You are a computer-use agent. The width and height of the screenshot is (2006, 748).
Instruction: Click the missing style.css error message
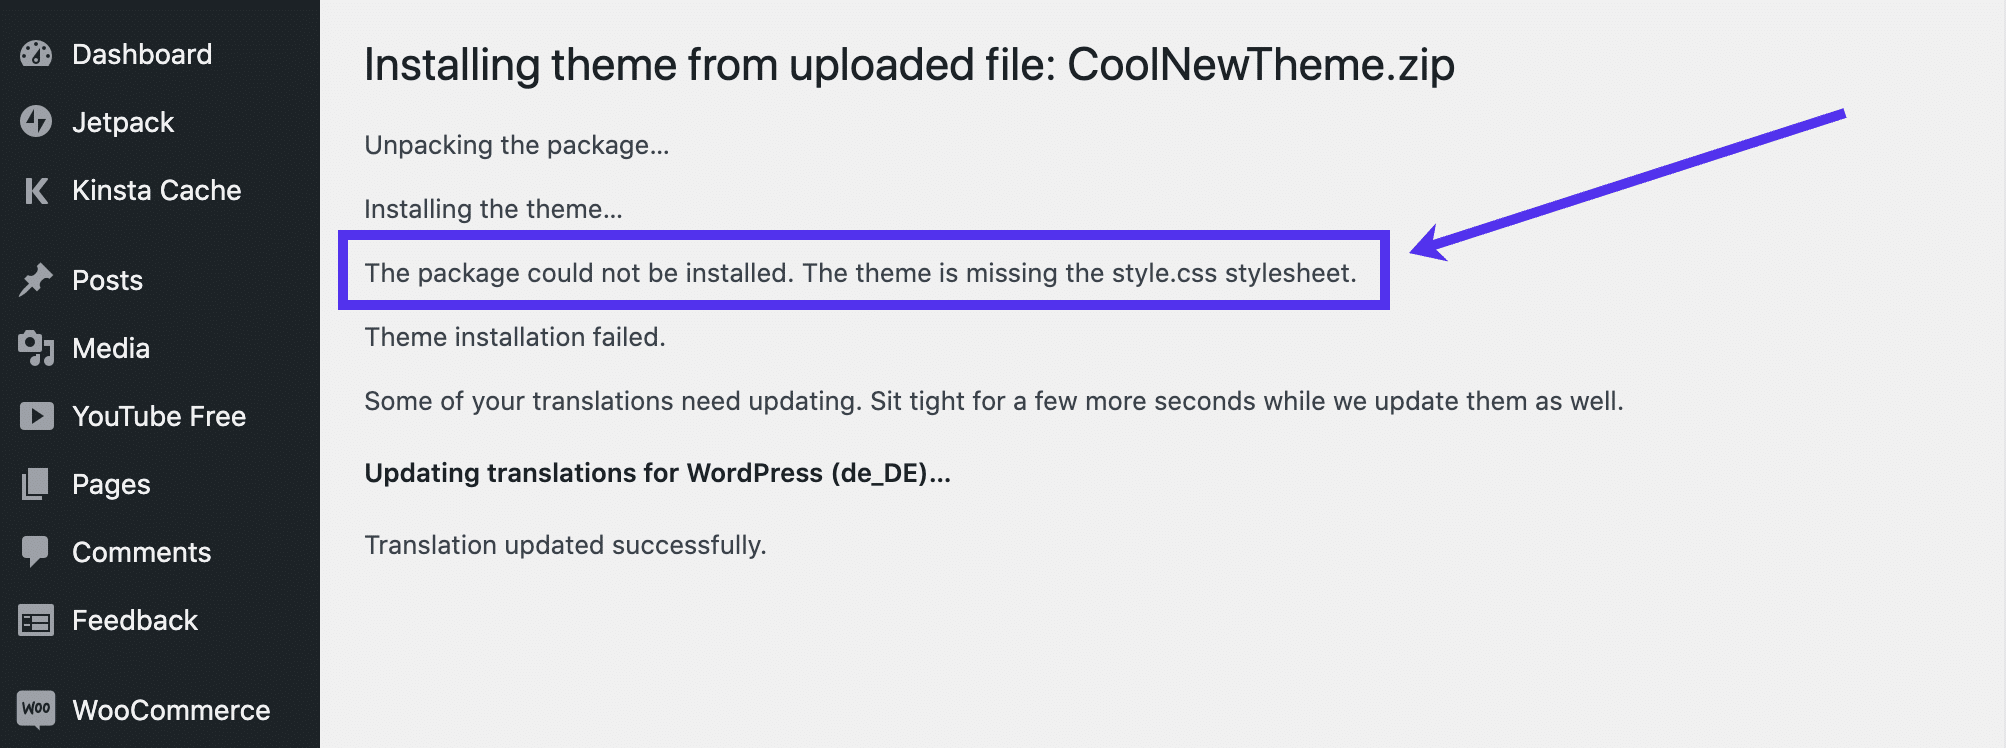[860, 273]
